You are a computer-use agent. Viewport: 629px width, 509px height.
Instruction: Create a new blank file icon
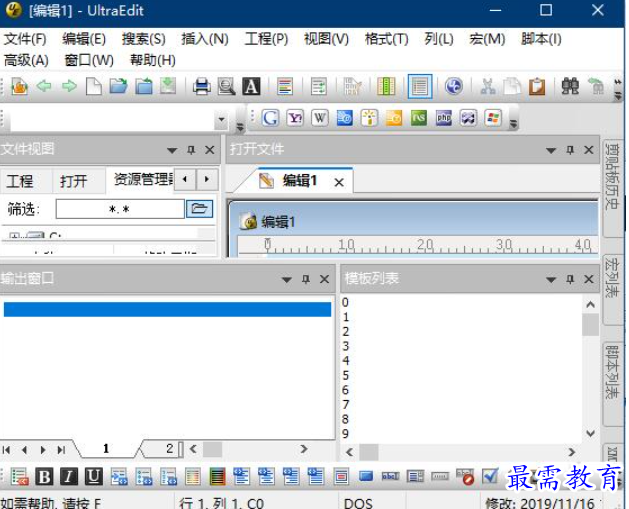coord(93,86)
